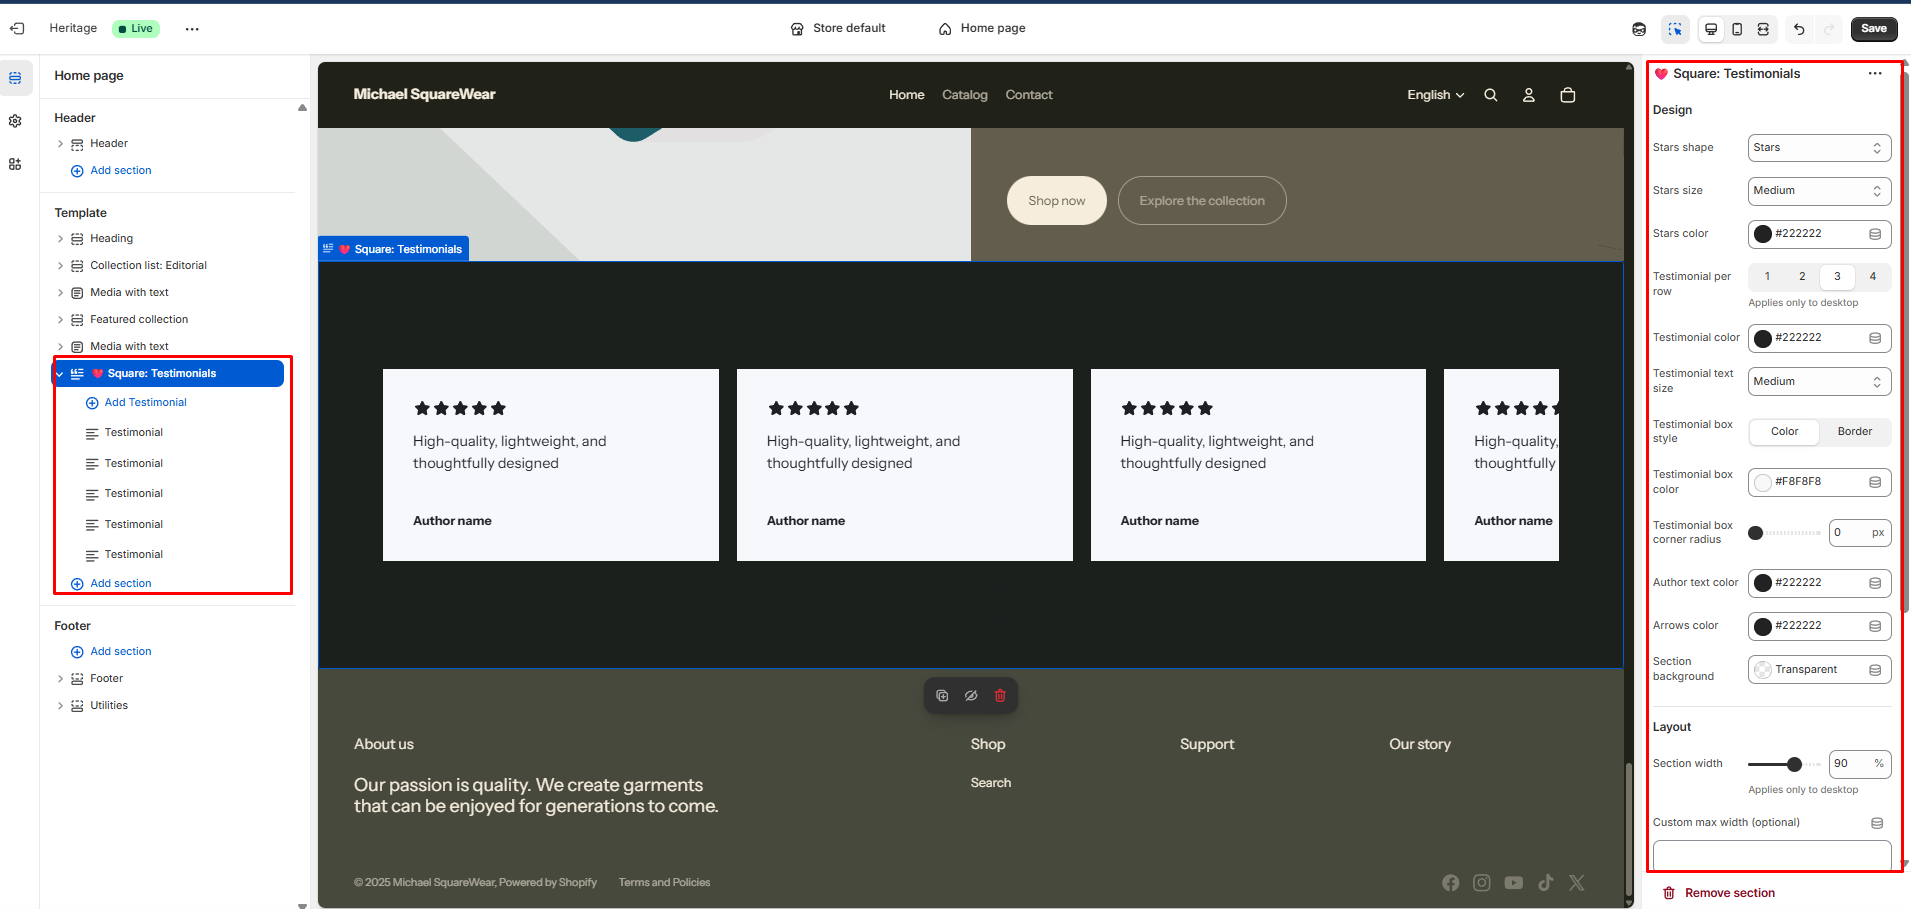The image size is (1911, 909).
Task: Click Terms and Policies footer link
Action: (664, 883)
